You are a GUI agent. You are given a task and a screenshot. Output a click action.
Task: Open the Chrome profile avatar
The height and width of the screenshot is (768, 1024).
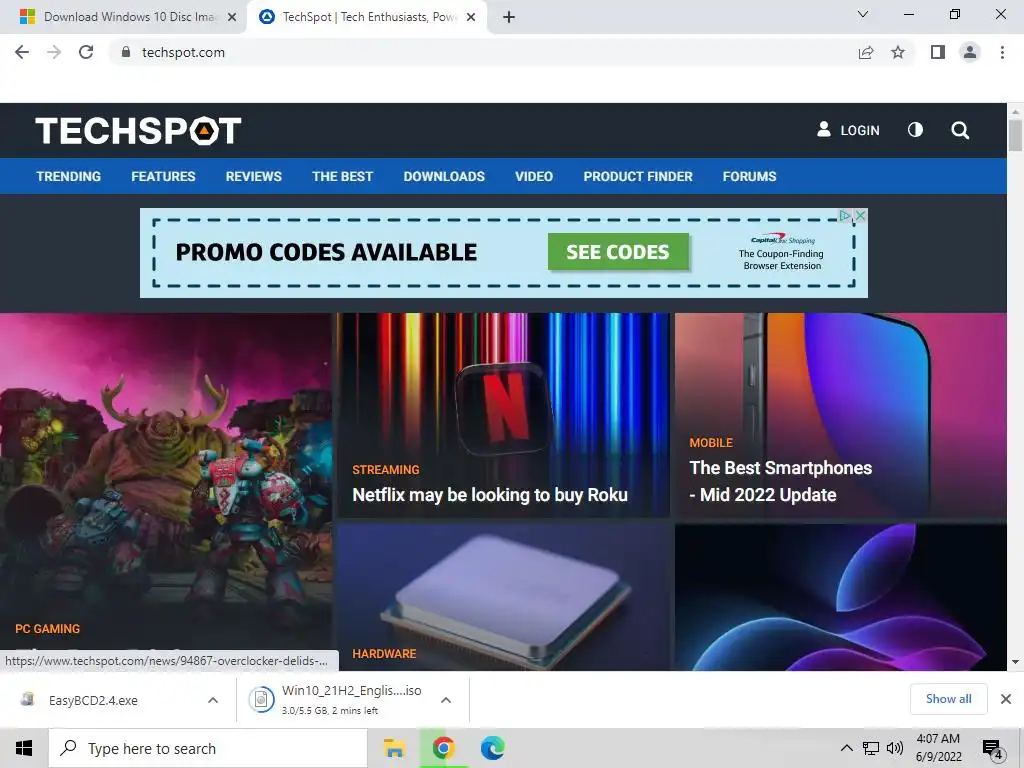(x=970, y=52)
